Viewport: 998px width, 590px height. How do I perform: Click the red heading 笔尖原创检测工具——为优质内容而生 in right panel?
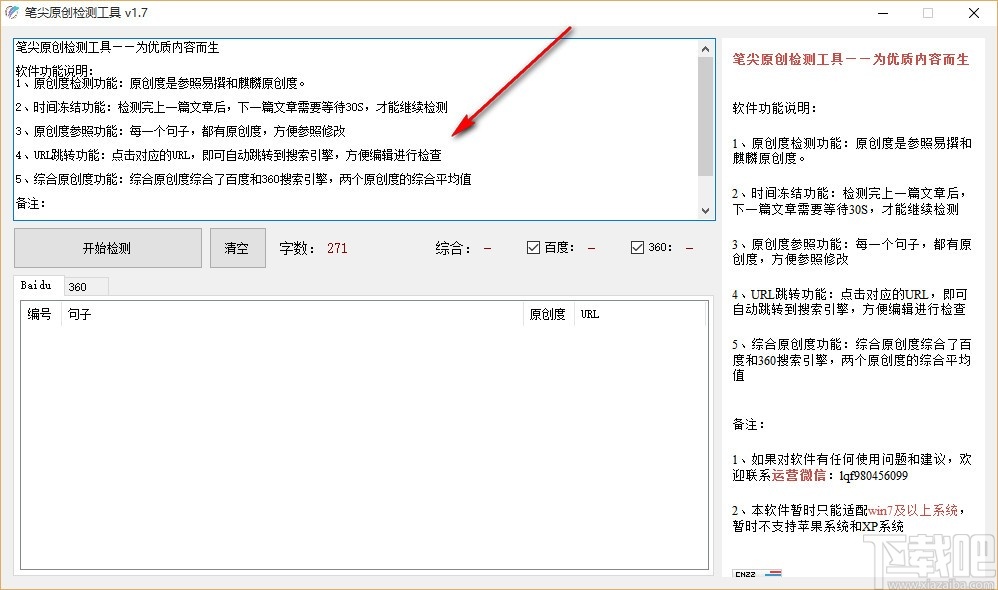tap(850, 59)
